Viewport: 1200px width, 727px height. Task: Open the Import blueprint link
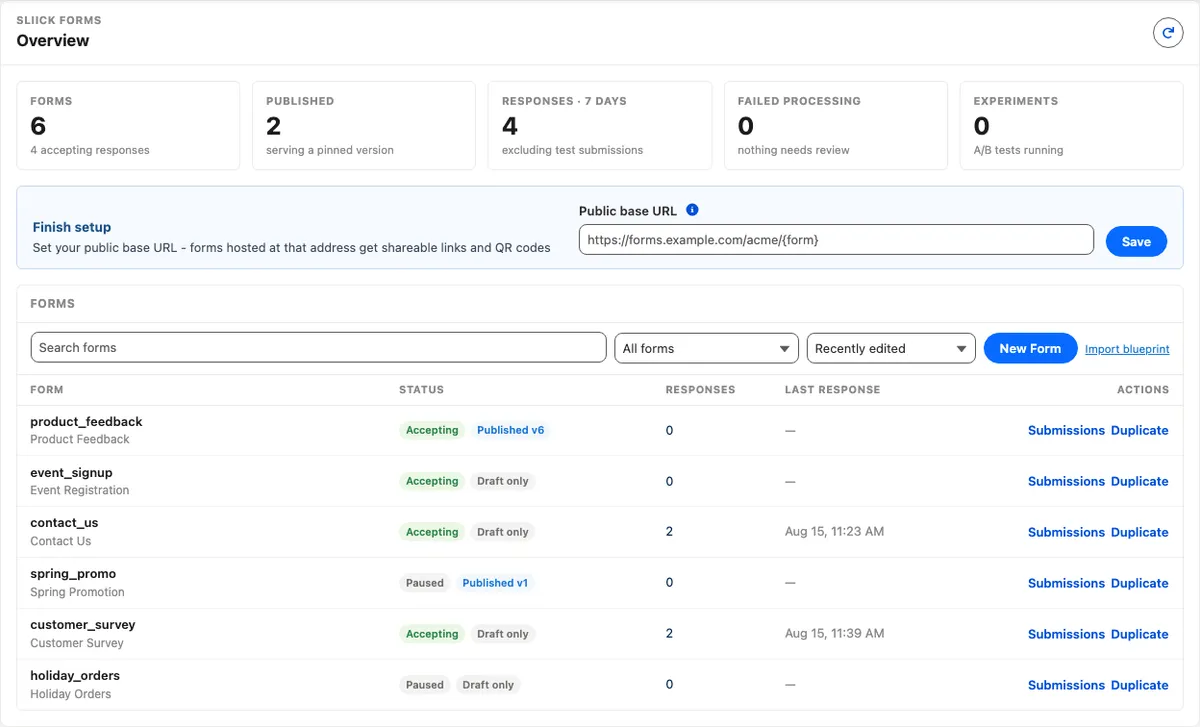point(1127,349)
